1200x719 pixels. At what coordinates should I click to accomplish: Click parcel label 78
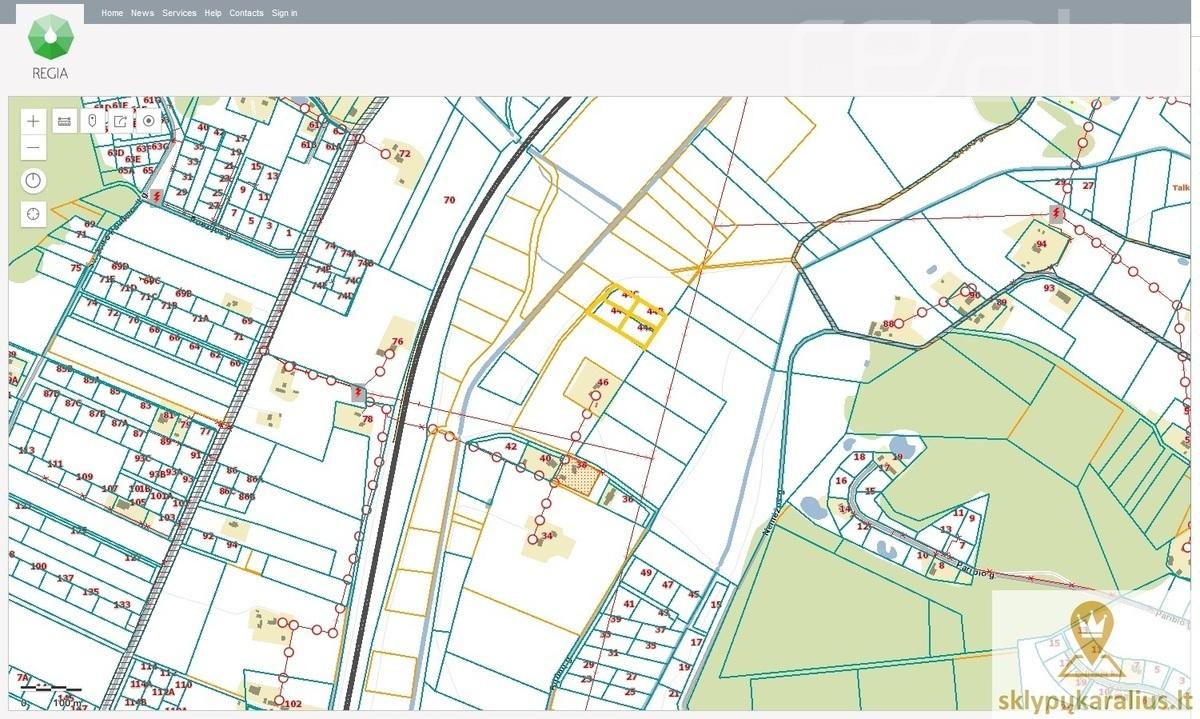(x=367, y=419)
